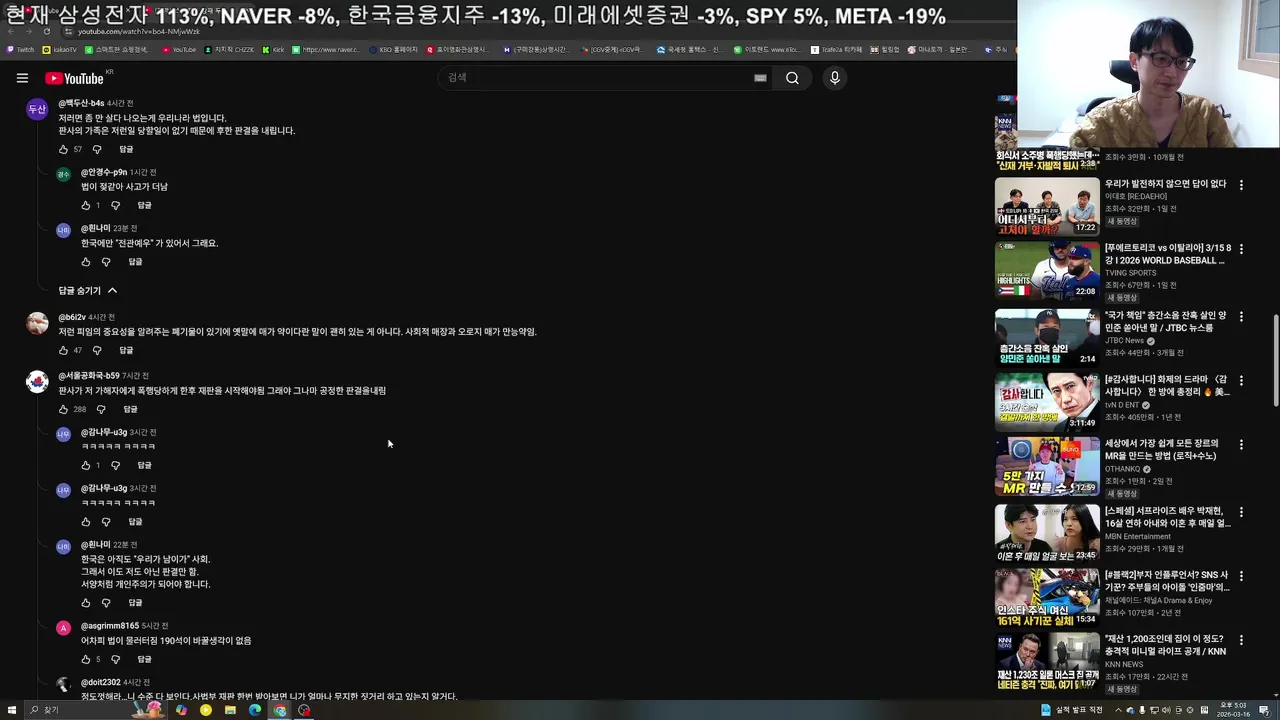This screenshot has height=720, width=1280.
Task: Reply to the @asgrimm8165 comment
Action: point(144,659)
